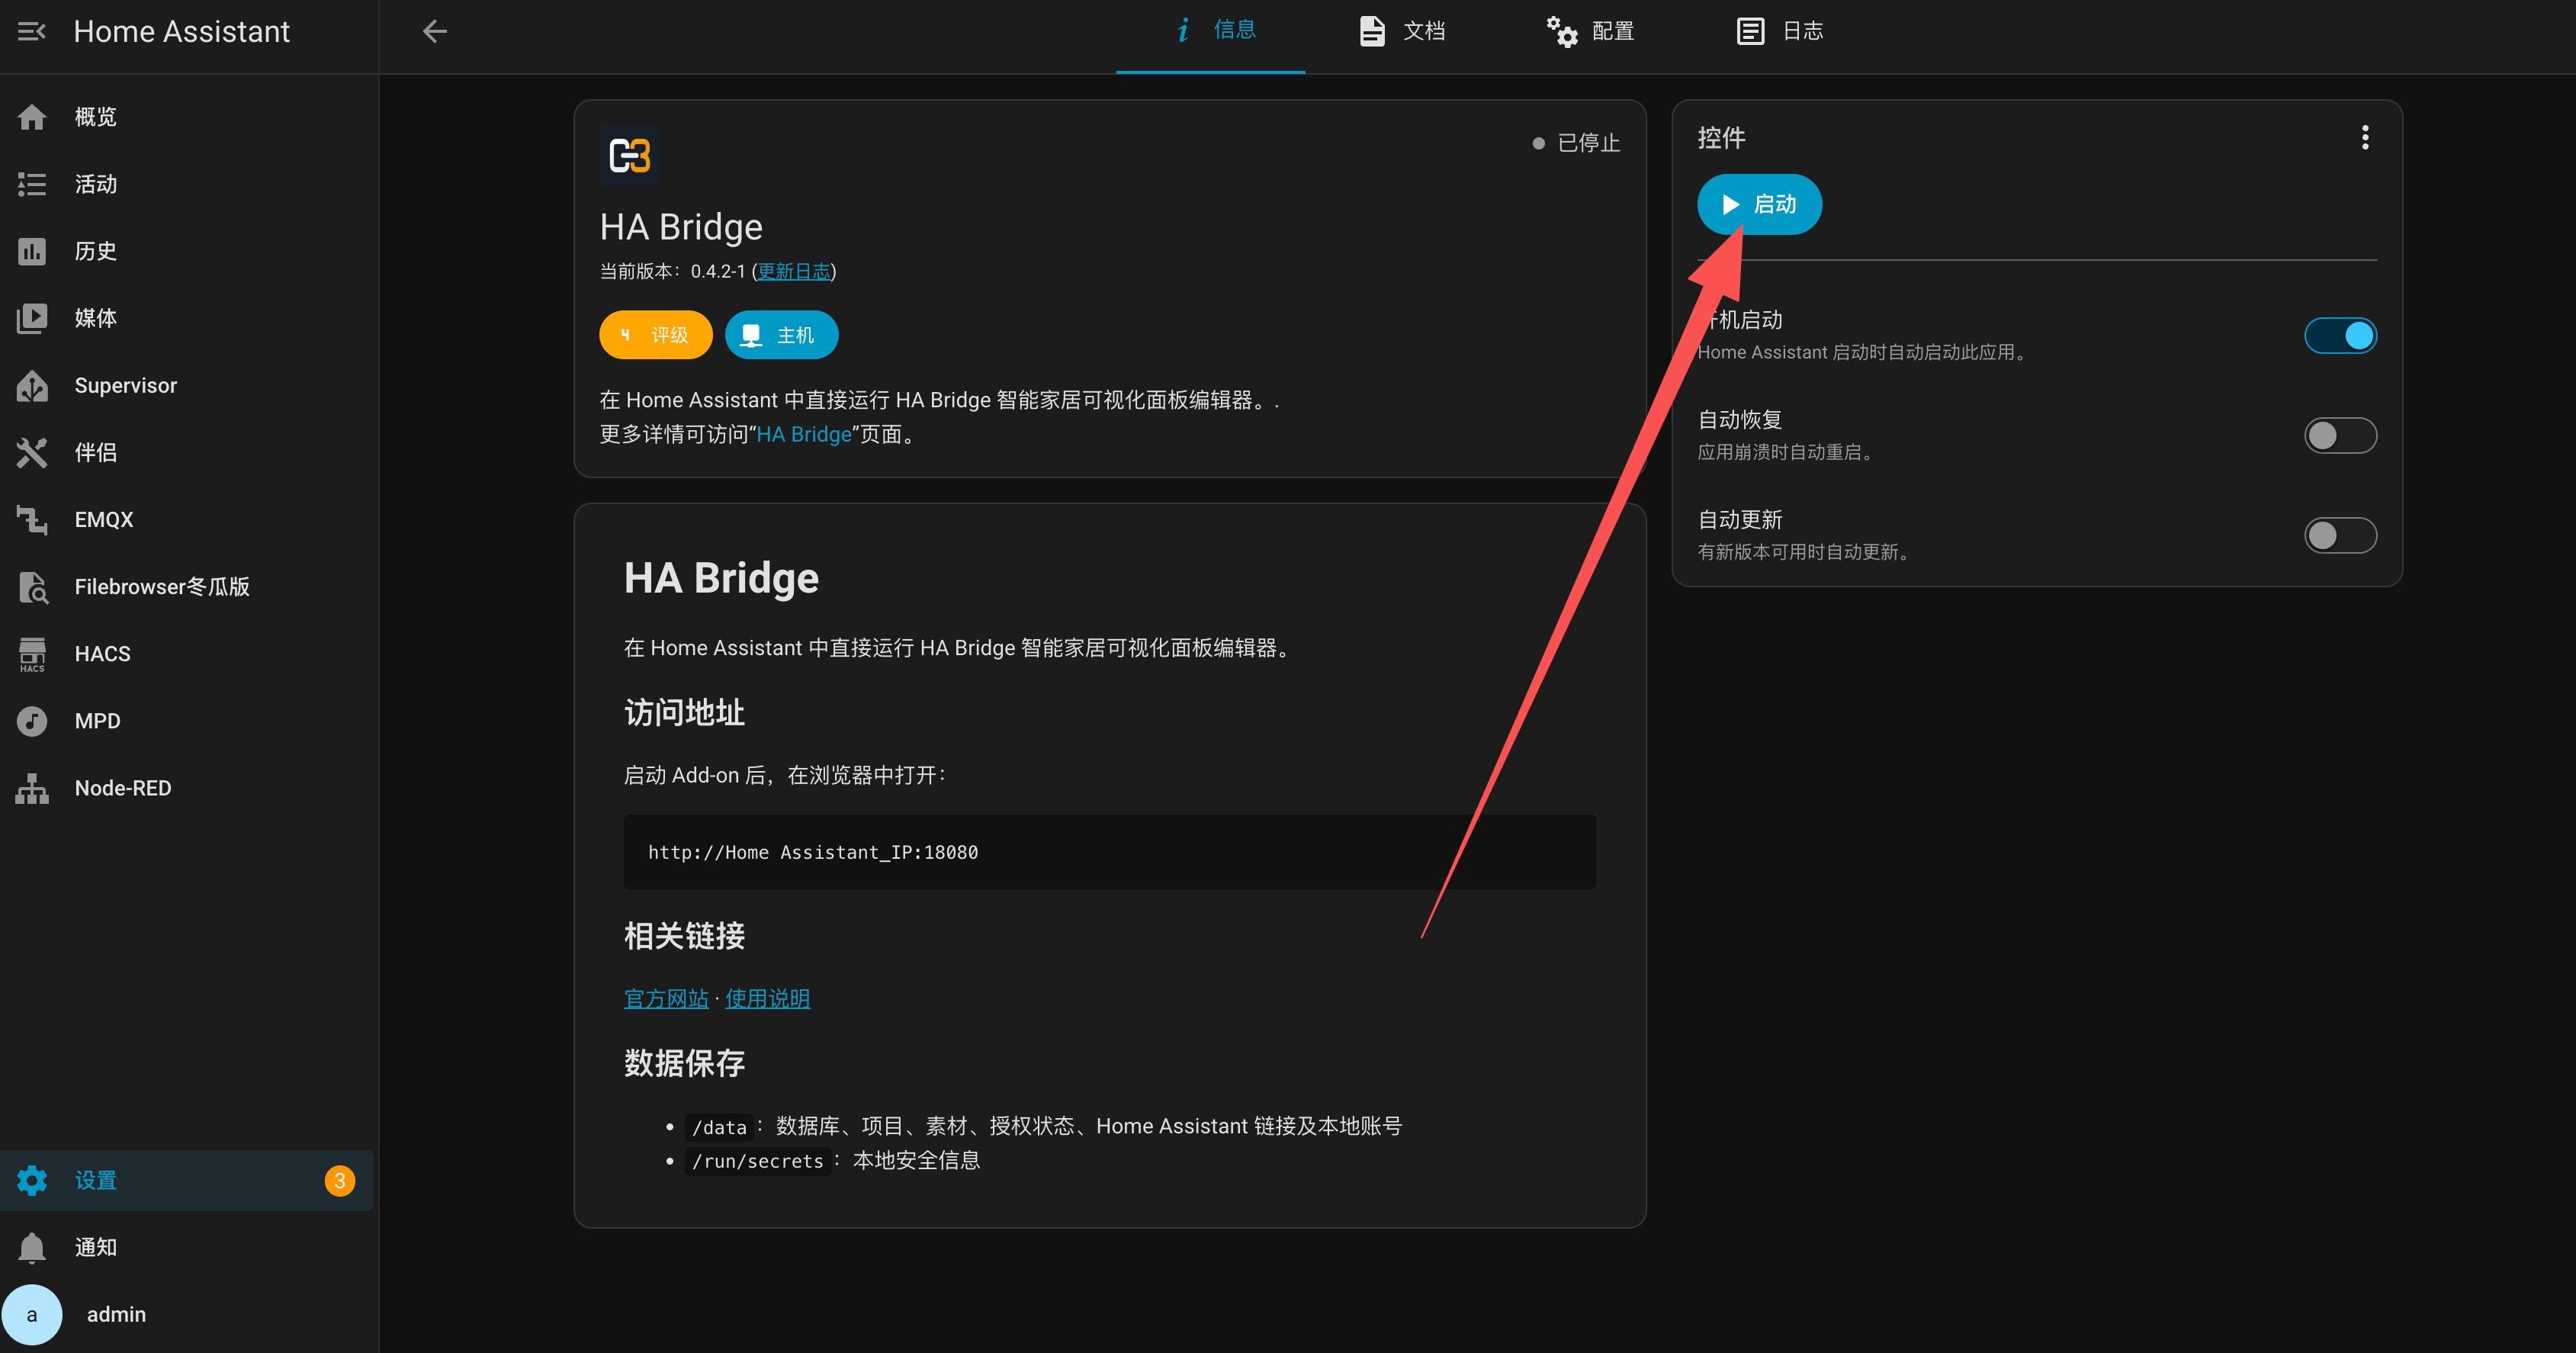
Task: Open the EMQX sidebar icon
Action: 32,520
